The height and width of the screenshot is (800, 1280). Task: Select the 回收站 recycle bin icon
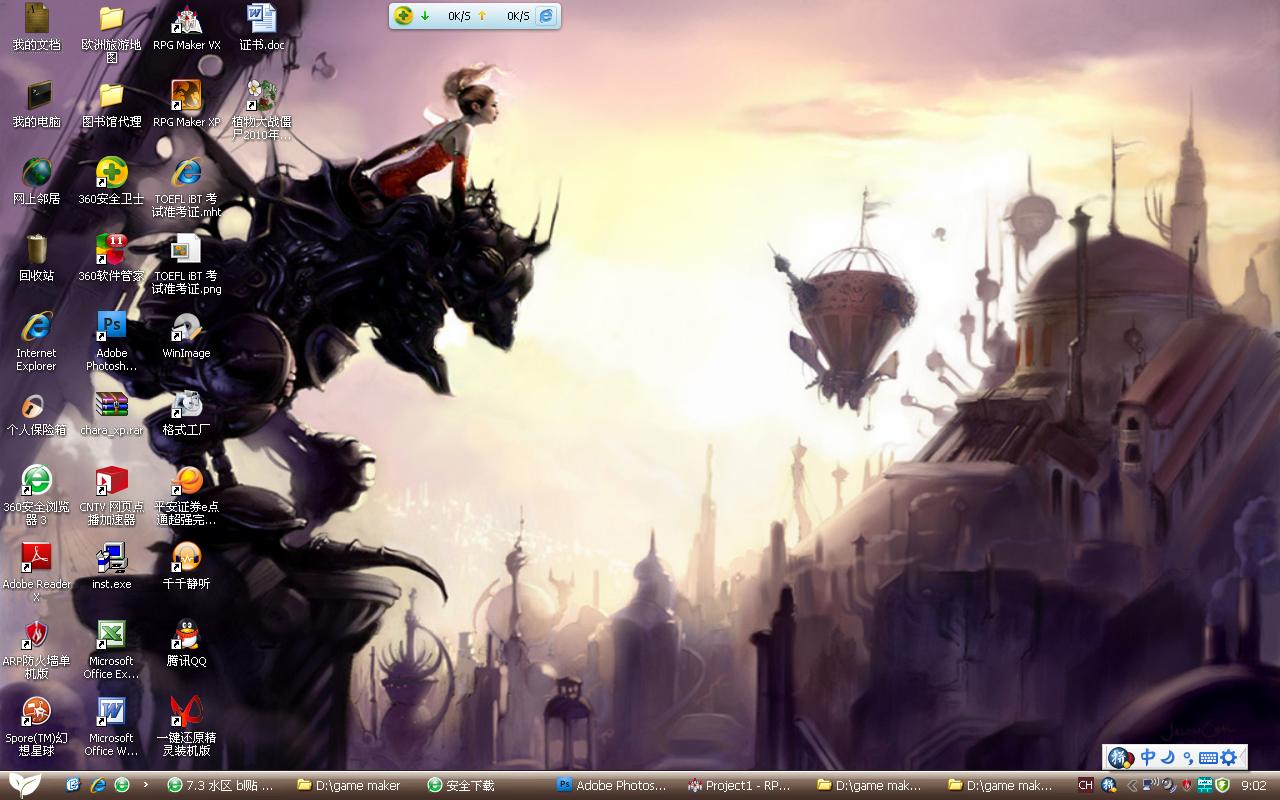[37, 258]
